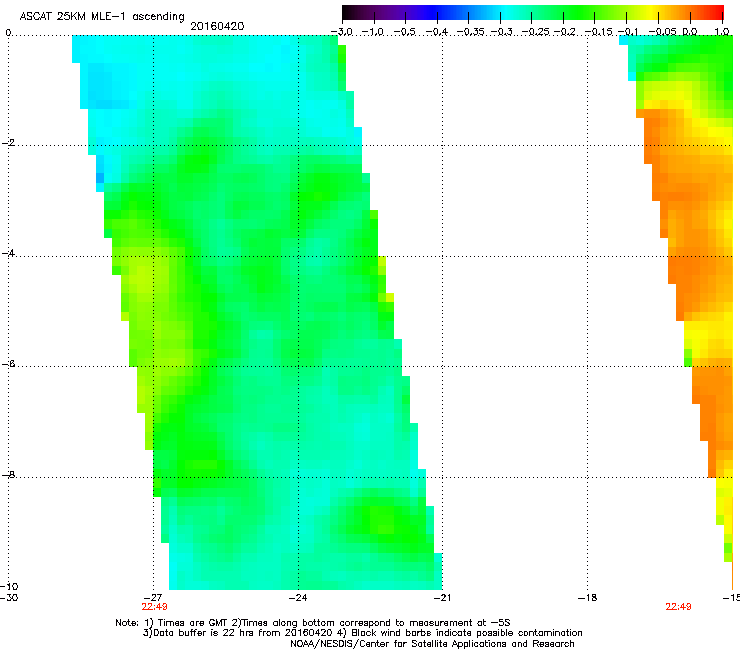Click the latitude axis label -4
The image size is (740, 650).
[8, 253]
